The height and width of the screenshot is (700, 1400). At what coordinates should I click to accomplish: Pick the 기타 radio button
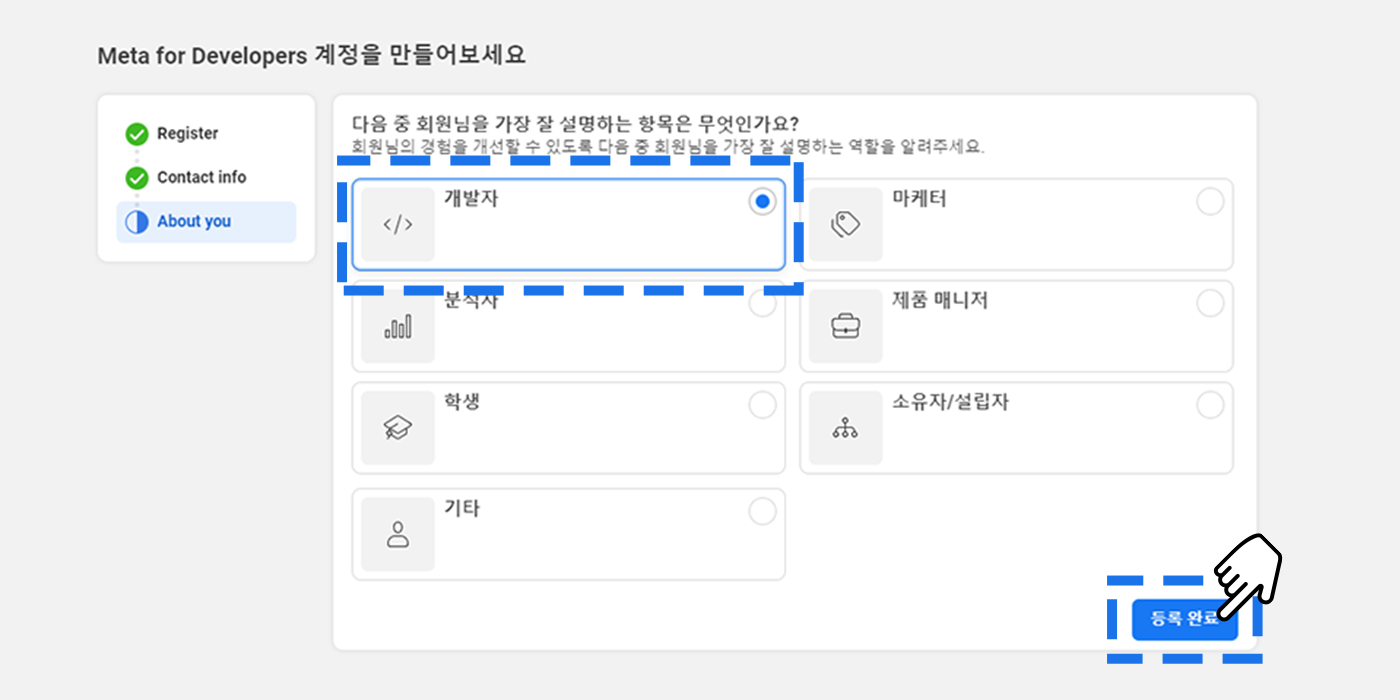[x=763, y=512]
